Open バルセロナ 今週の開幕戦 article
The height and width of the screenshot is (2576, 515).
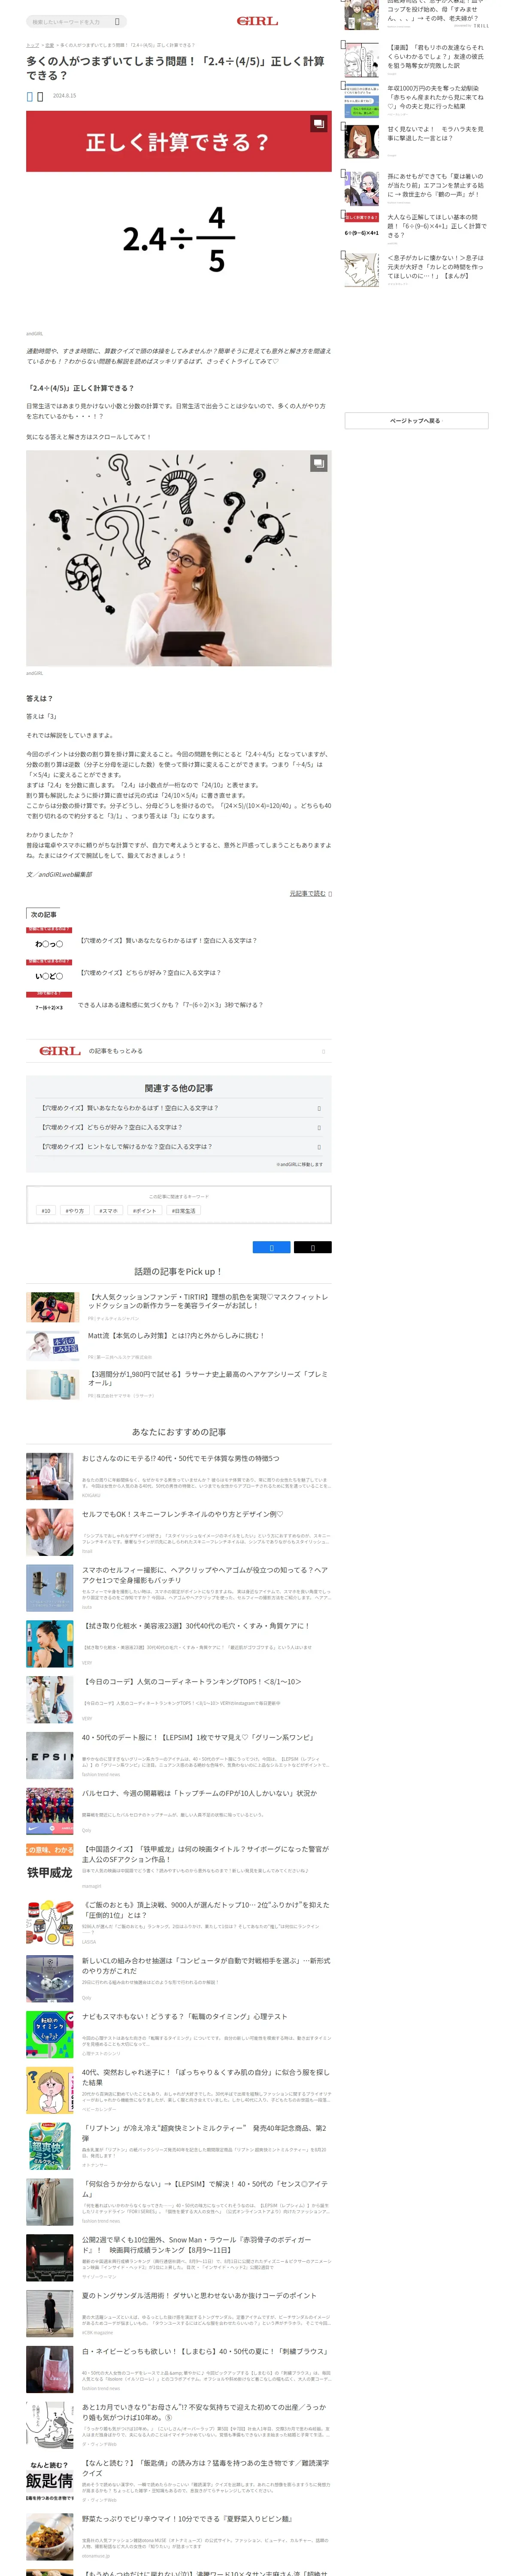[199, 1793]
